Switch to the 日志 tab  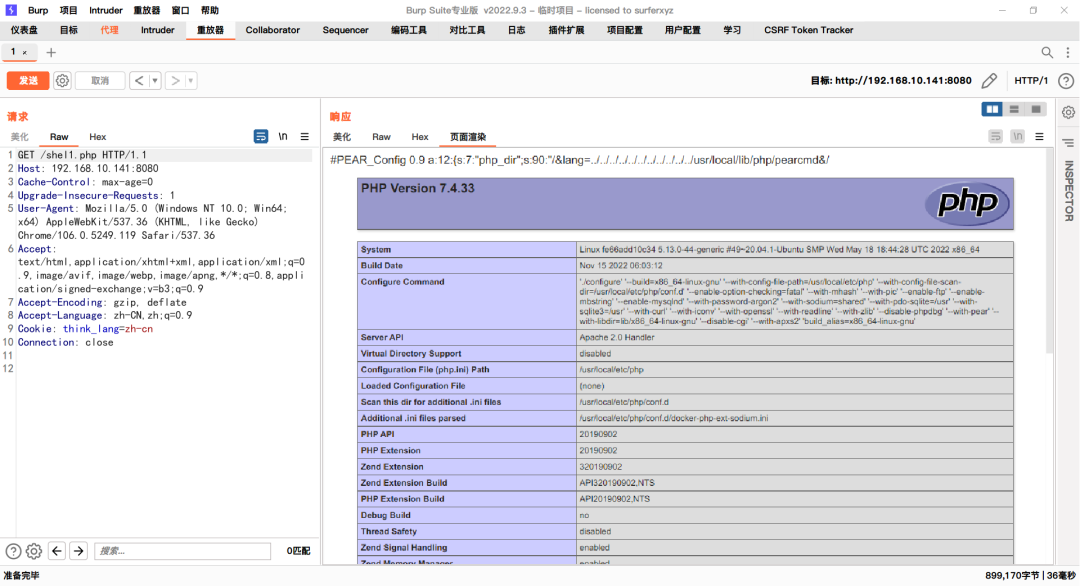(517, 30)
